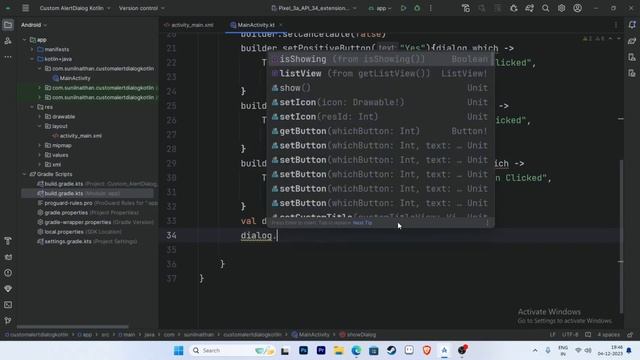Click the project panel horizontal scrollbar
The width and height of the screenshot is (640, 360).
73,327
